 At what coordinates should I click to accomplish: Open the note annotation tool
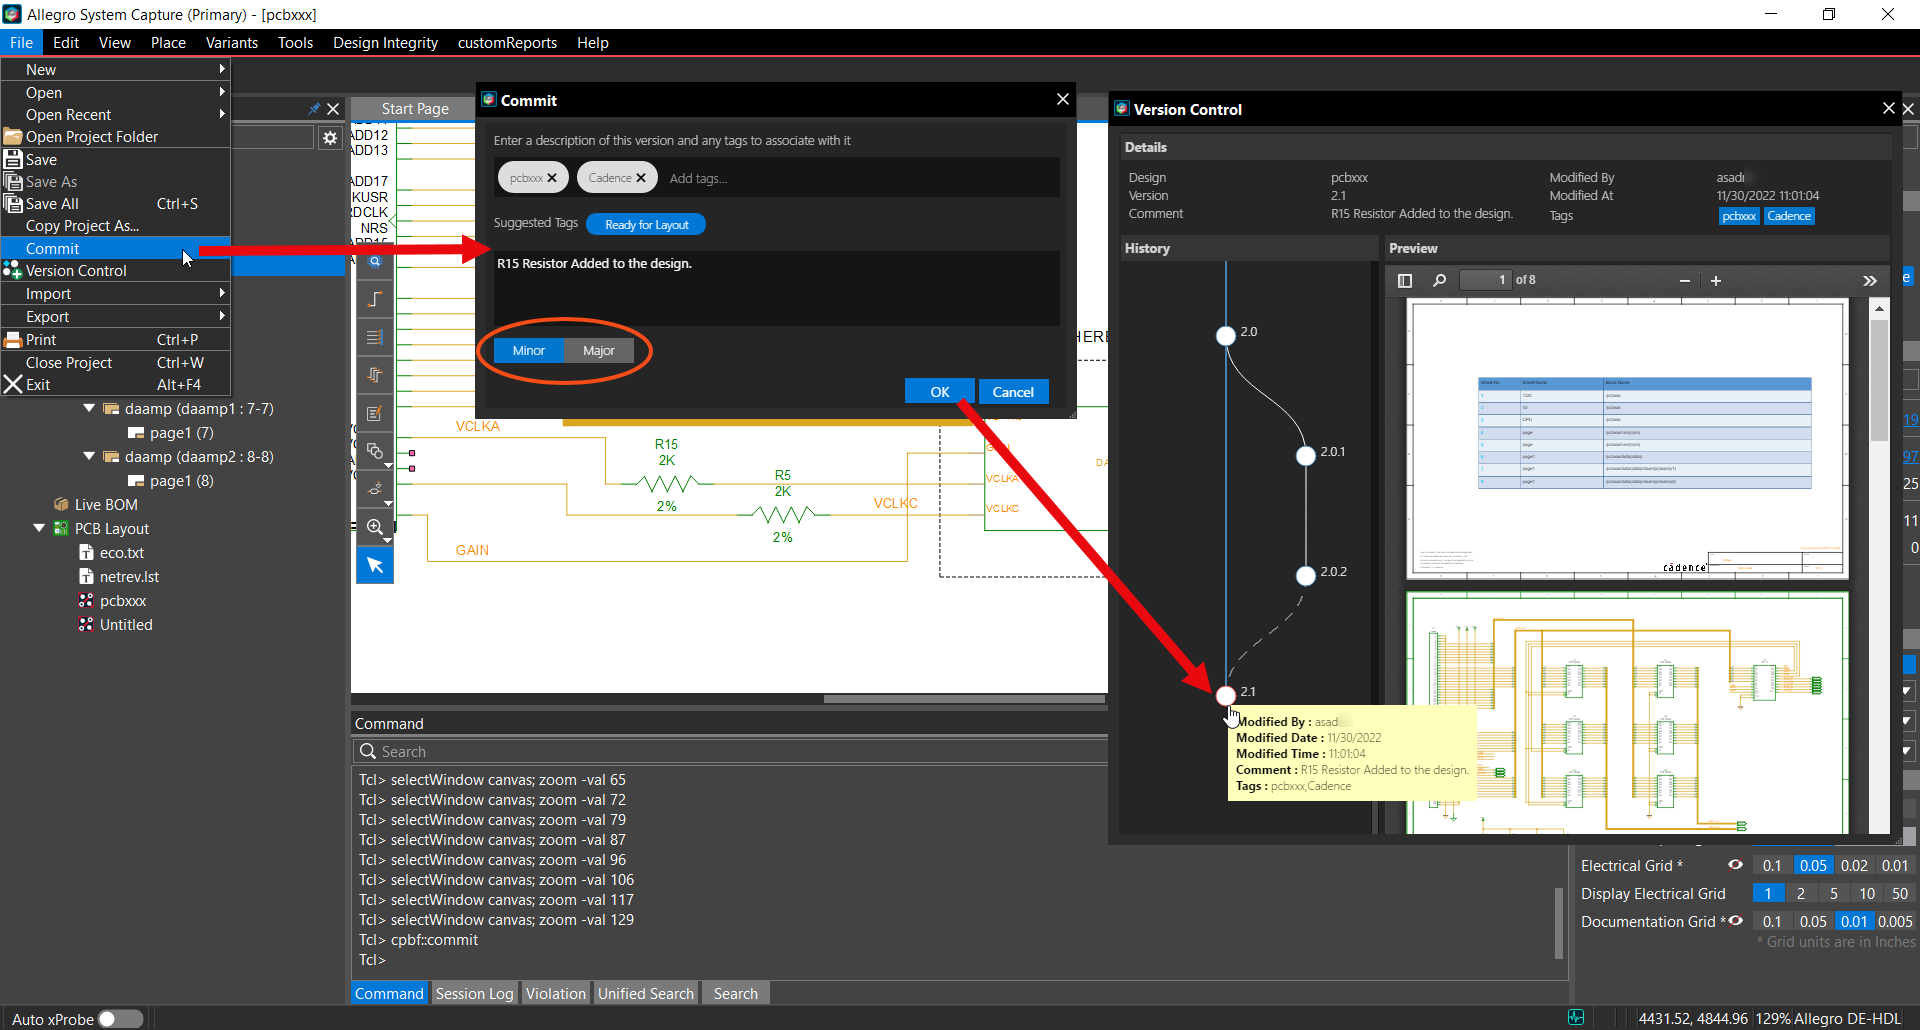point(375,413)
